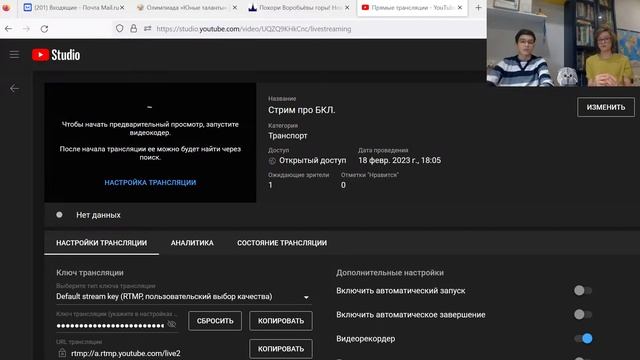The image size is (640, 360).
Task: Click the permissions icon beside the padlock
Action: point(147,29)
